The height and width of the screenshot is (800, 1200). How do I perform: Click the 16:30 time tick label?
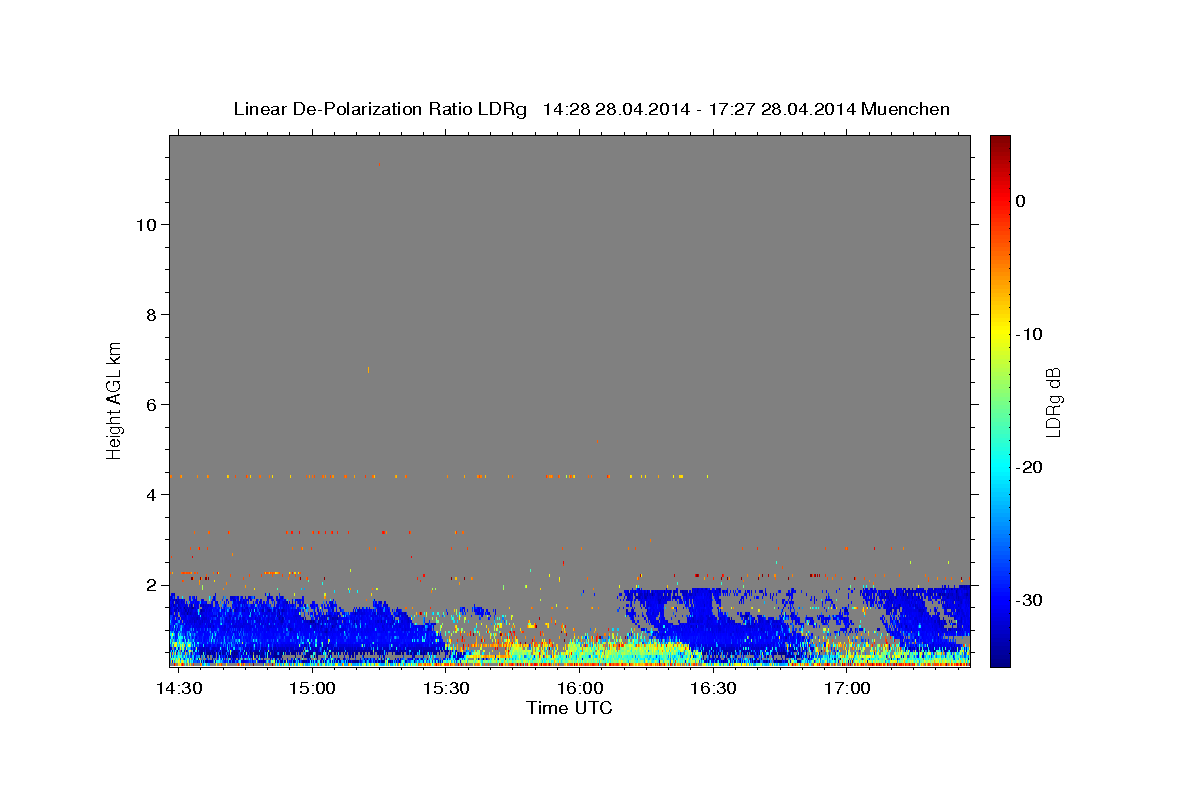click(713, 689)
